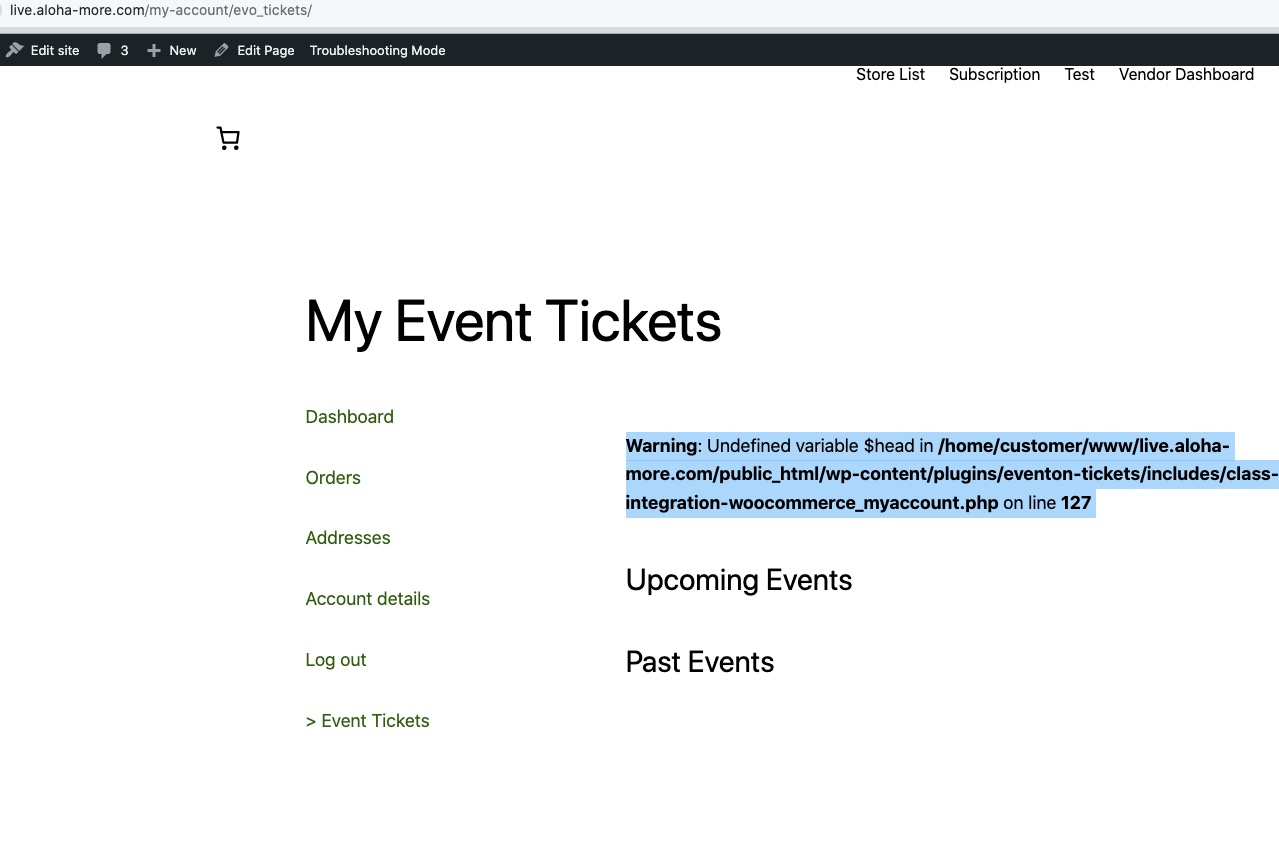This screenshot has height=849, width=1279.
Task: Click the plus icon beside New
Action: pyautogui.click(x=153, y=50)
